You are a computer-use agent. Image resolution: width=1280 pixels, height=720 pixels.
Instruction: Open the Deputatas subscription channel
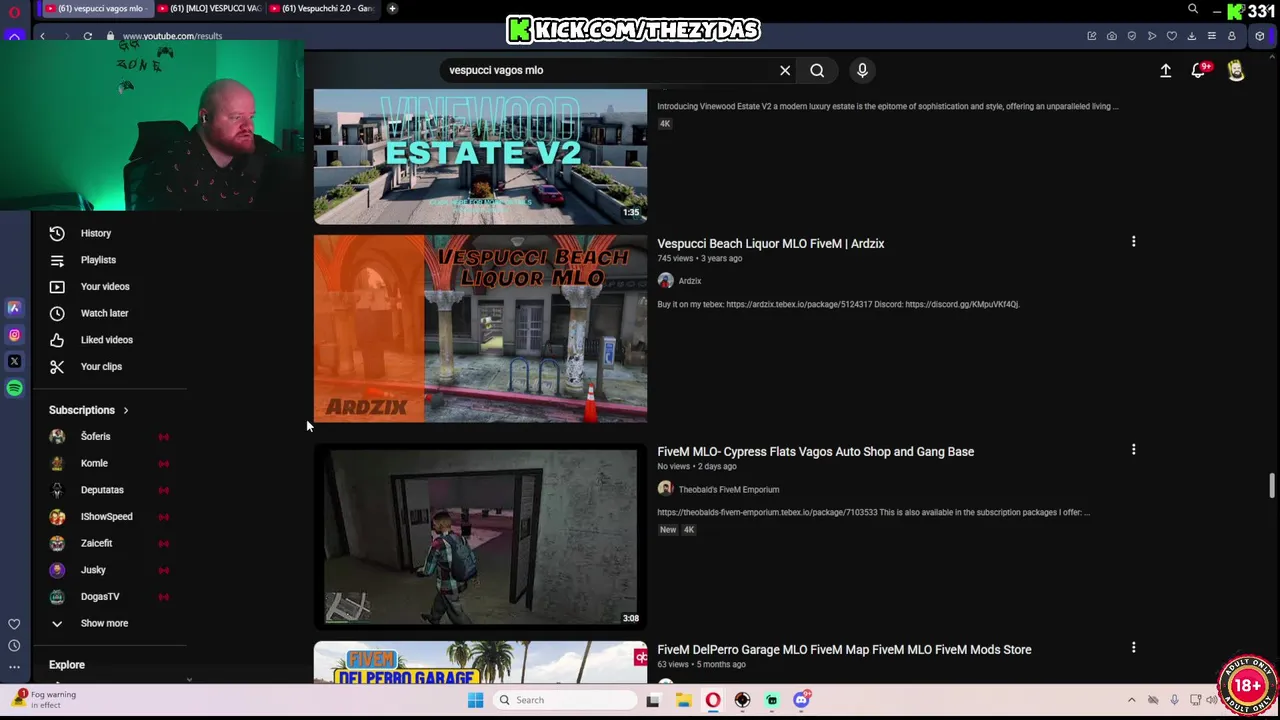tap(102, 490)
